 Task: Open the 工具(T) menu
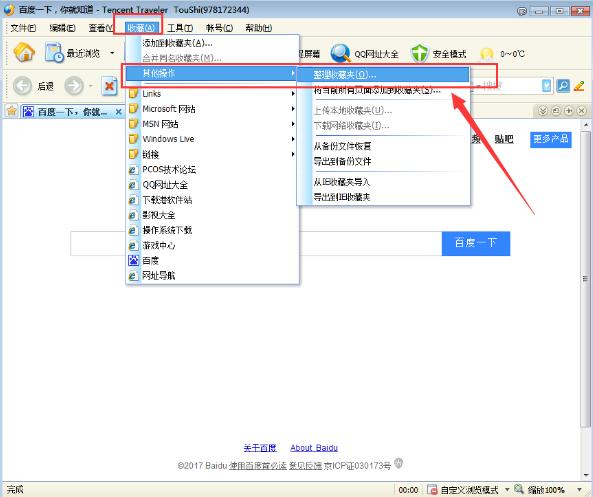[x=180, y=28]
